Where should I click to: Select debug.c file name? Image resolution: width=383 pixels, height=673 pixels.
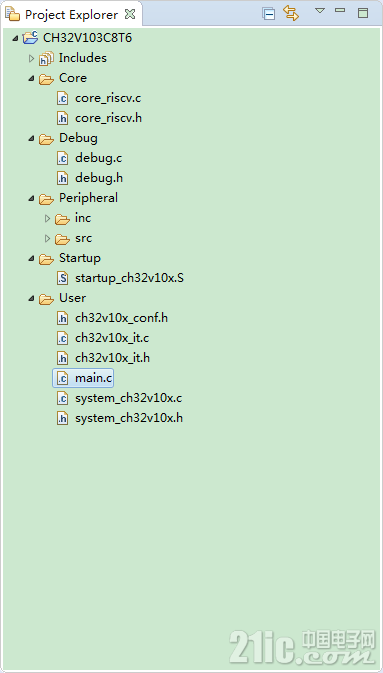tap(99, 158)
